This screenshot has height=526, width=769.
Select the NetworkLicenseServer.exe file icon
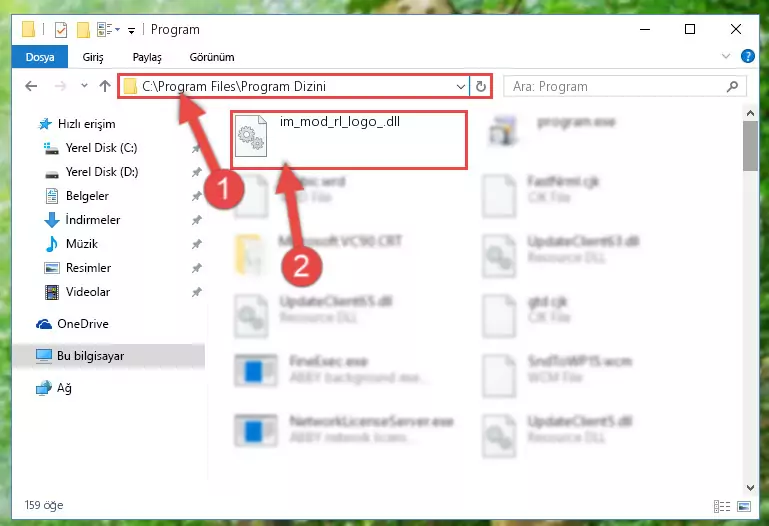click(256, 431)
